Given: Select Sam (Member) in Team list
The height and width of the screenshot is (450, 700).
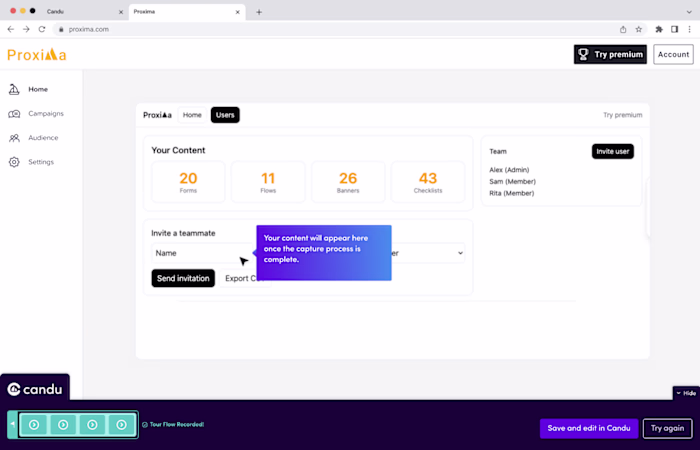Looking at the screenshot, I should (x=512, y=181).
